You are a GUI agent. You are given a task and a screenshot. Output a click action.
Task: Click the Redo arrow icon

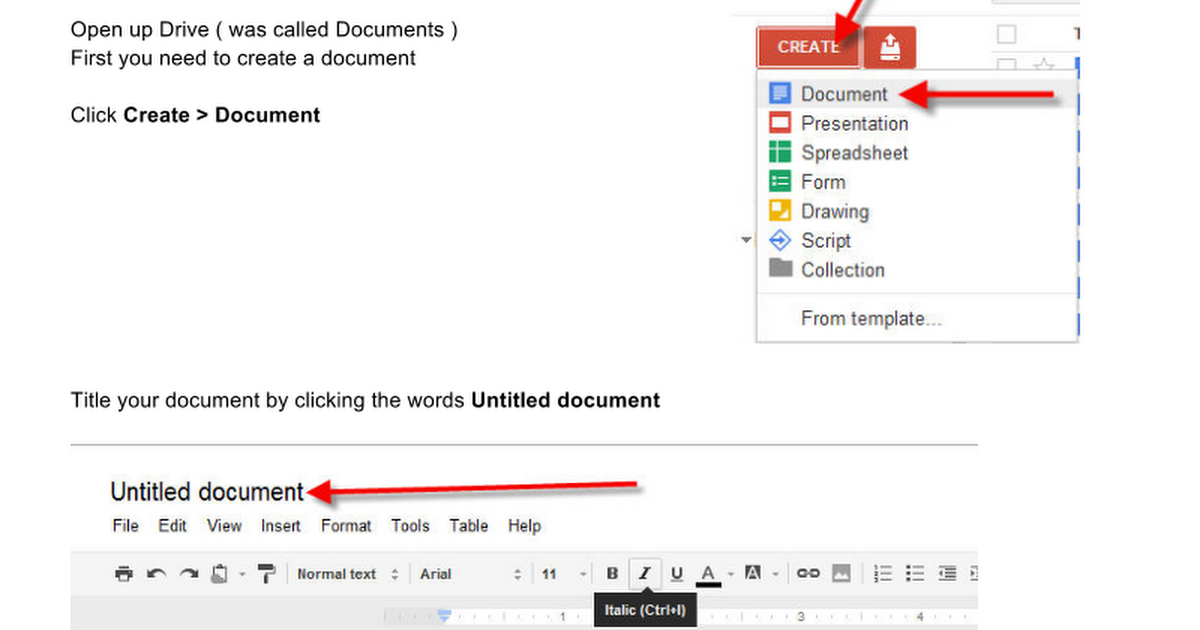188,574
